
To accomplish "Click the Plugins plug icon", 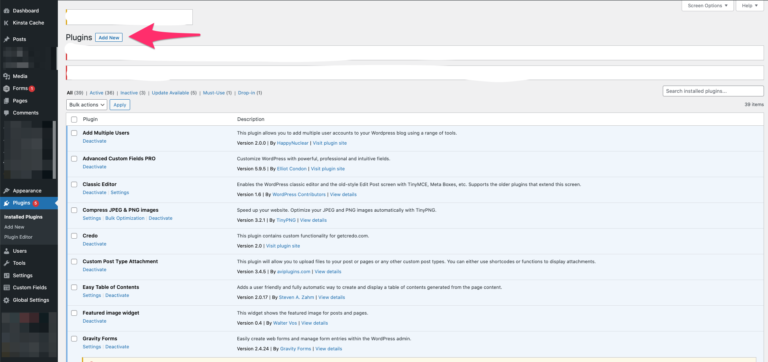I will pos(6,203).
